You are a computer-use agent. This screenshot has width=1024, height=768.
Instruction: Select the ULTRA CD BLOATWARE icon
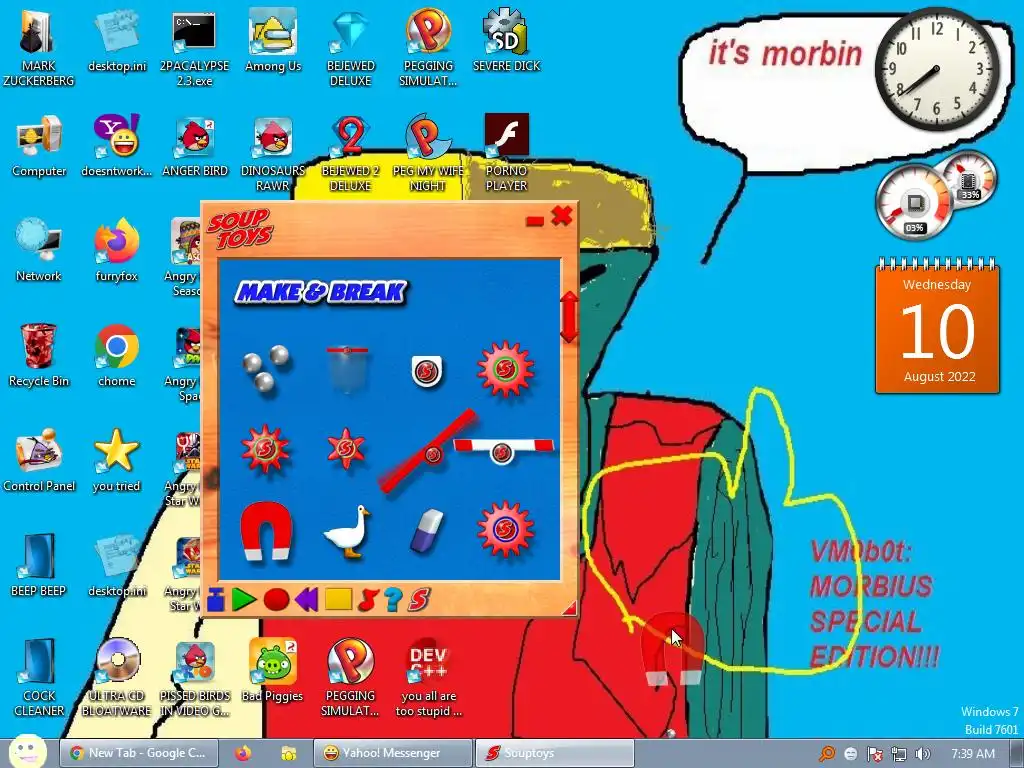tap(116, 678)
